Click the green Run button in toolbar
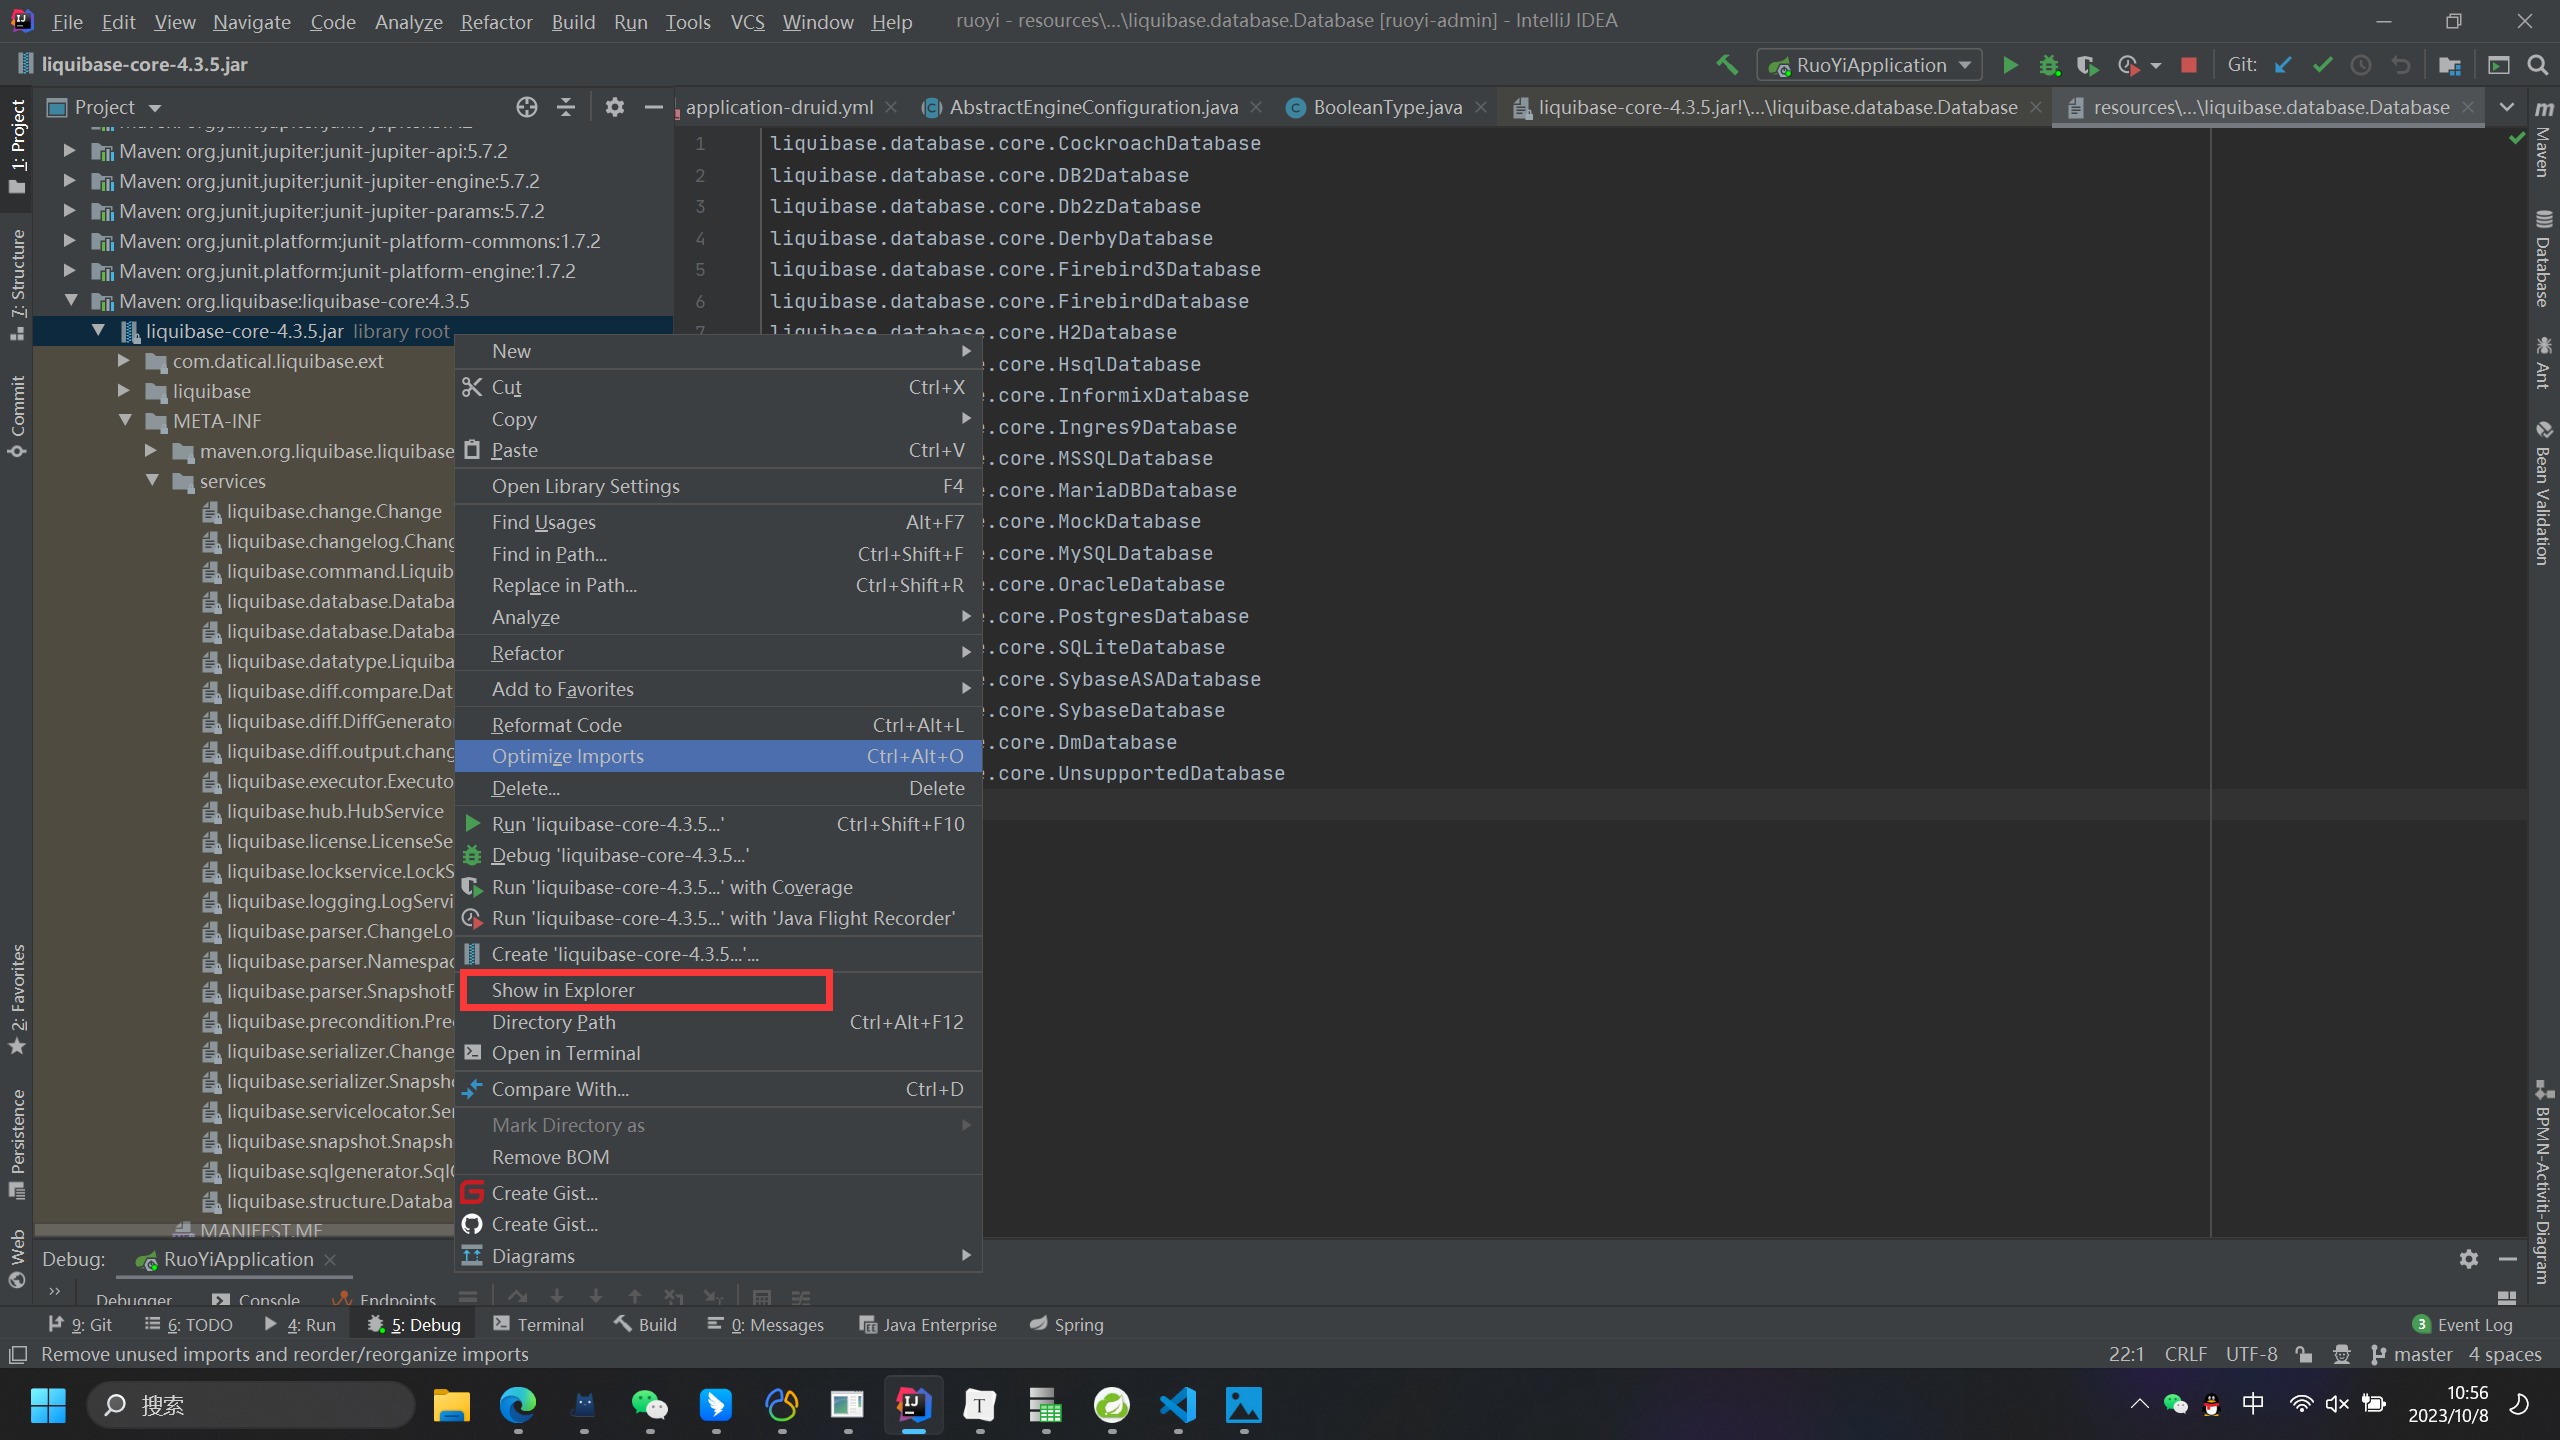 click(2009, 65)
